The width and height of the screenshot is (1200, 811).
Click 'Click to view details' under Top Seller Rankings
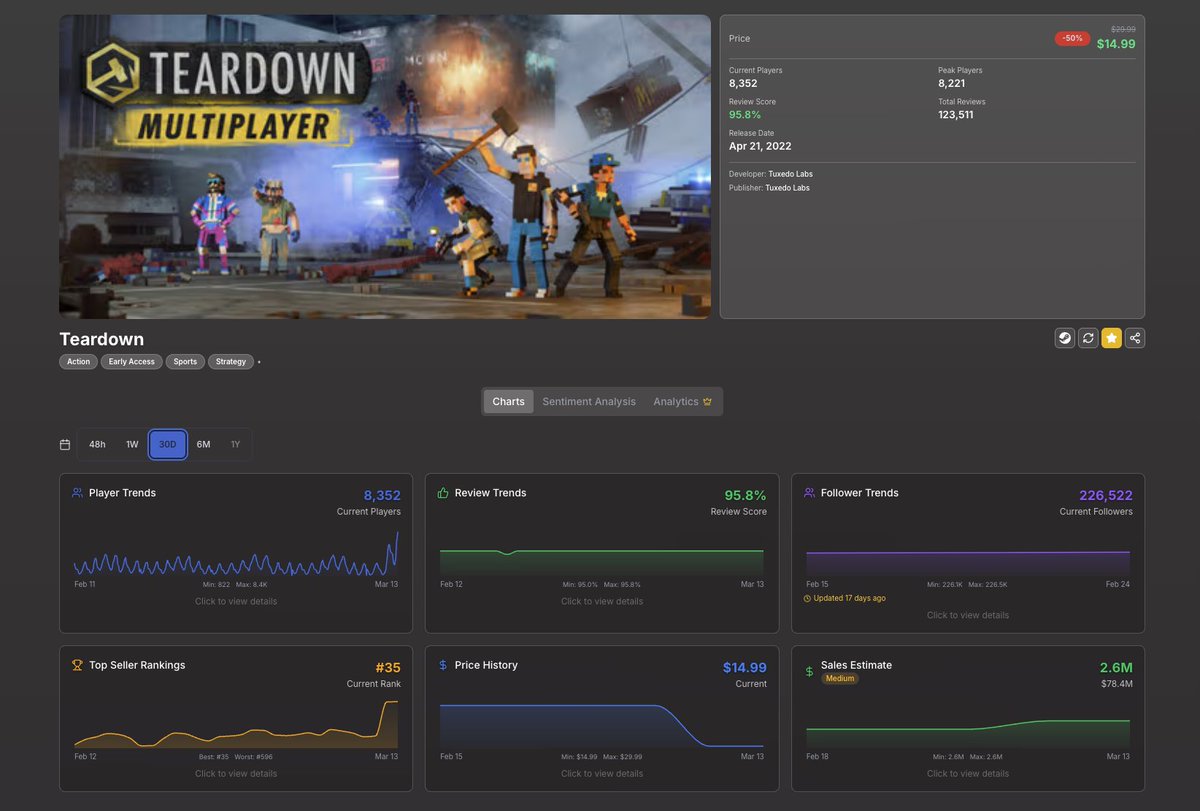[x=236, y=773]
